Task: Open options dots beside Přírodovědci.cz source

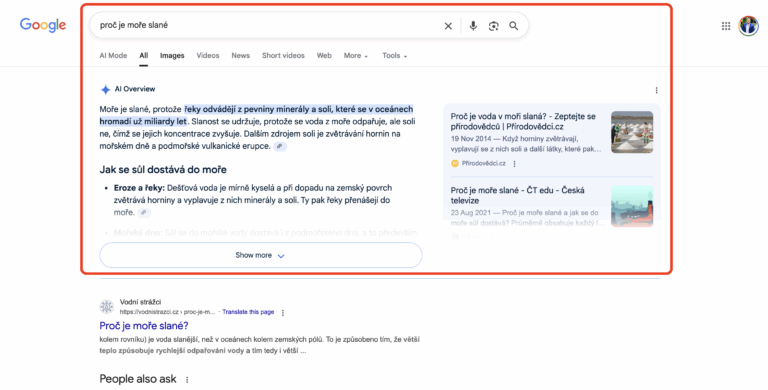Action: [514, 164]
